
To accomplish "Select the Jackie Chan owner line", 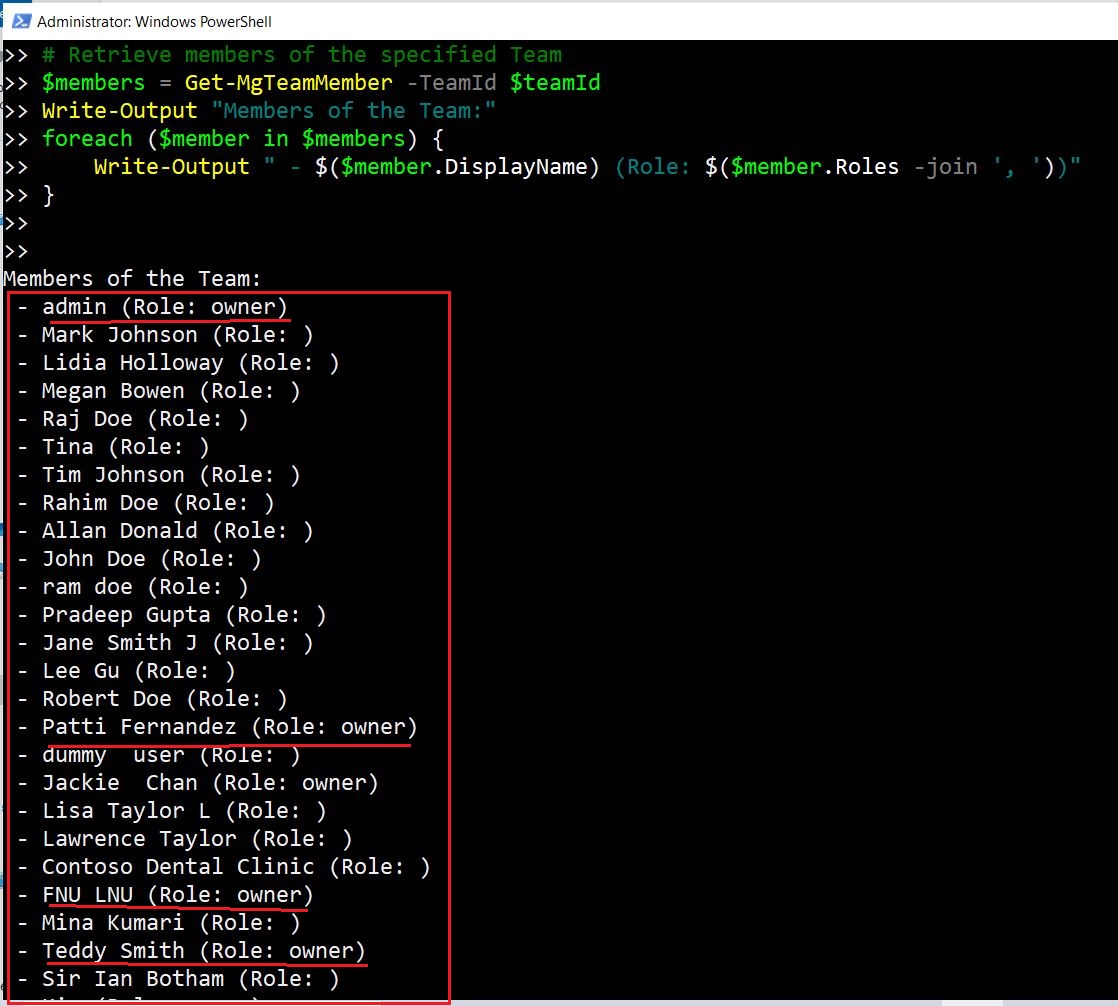I will tap(210, 782).
